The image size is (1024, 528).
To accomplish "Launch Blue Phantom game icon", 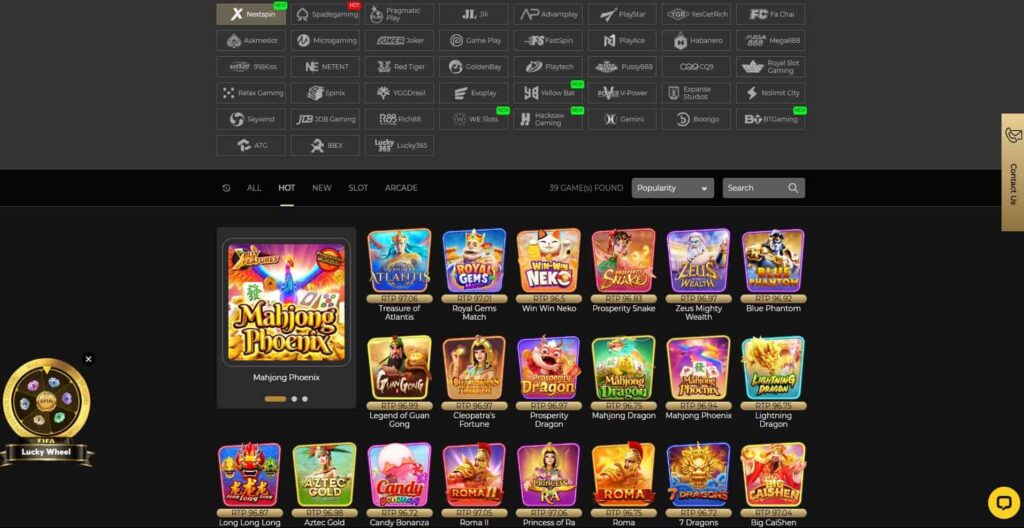I will (773, 260).
